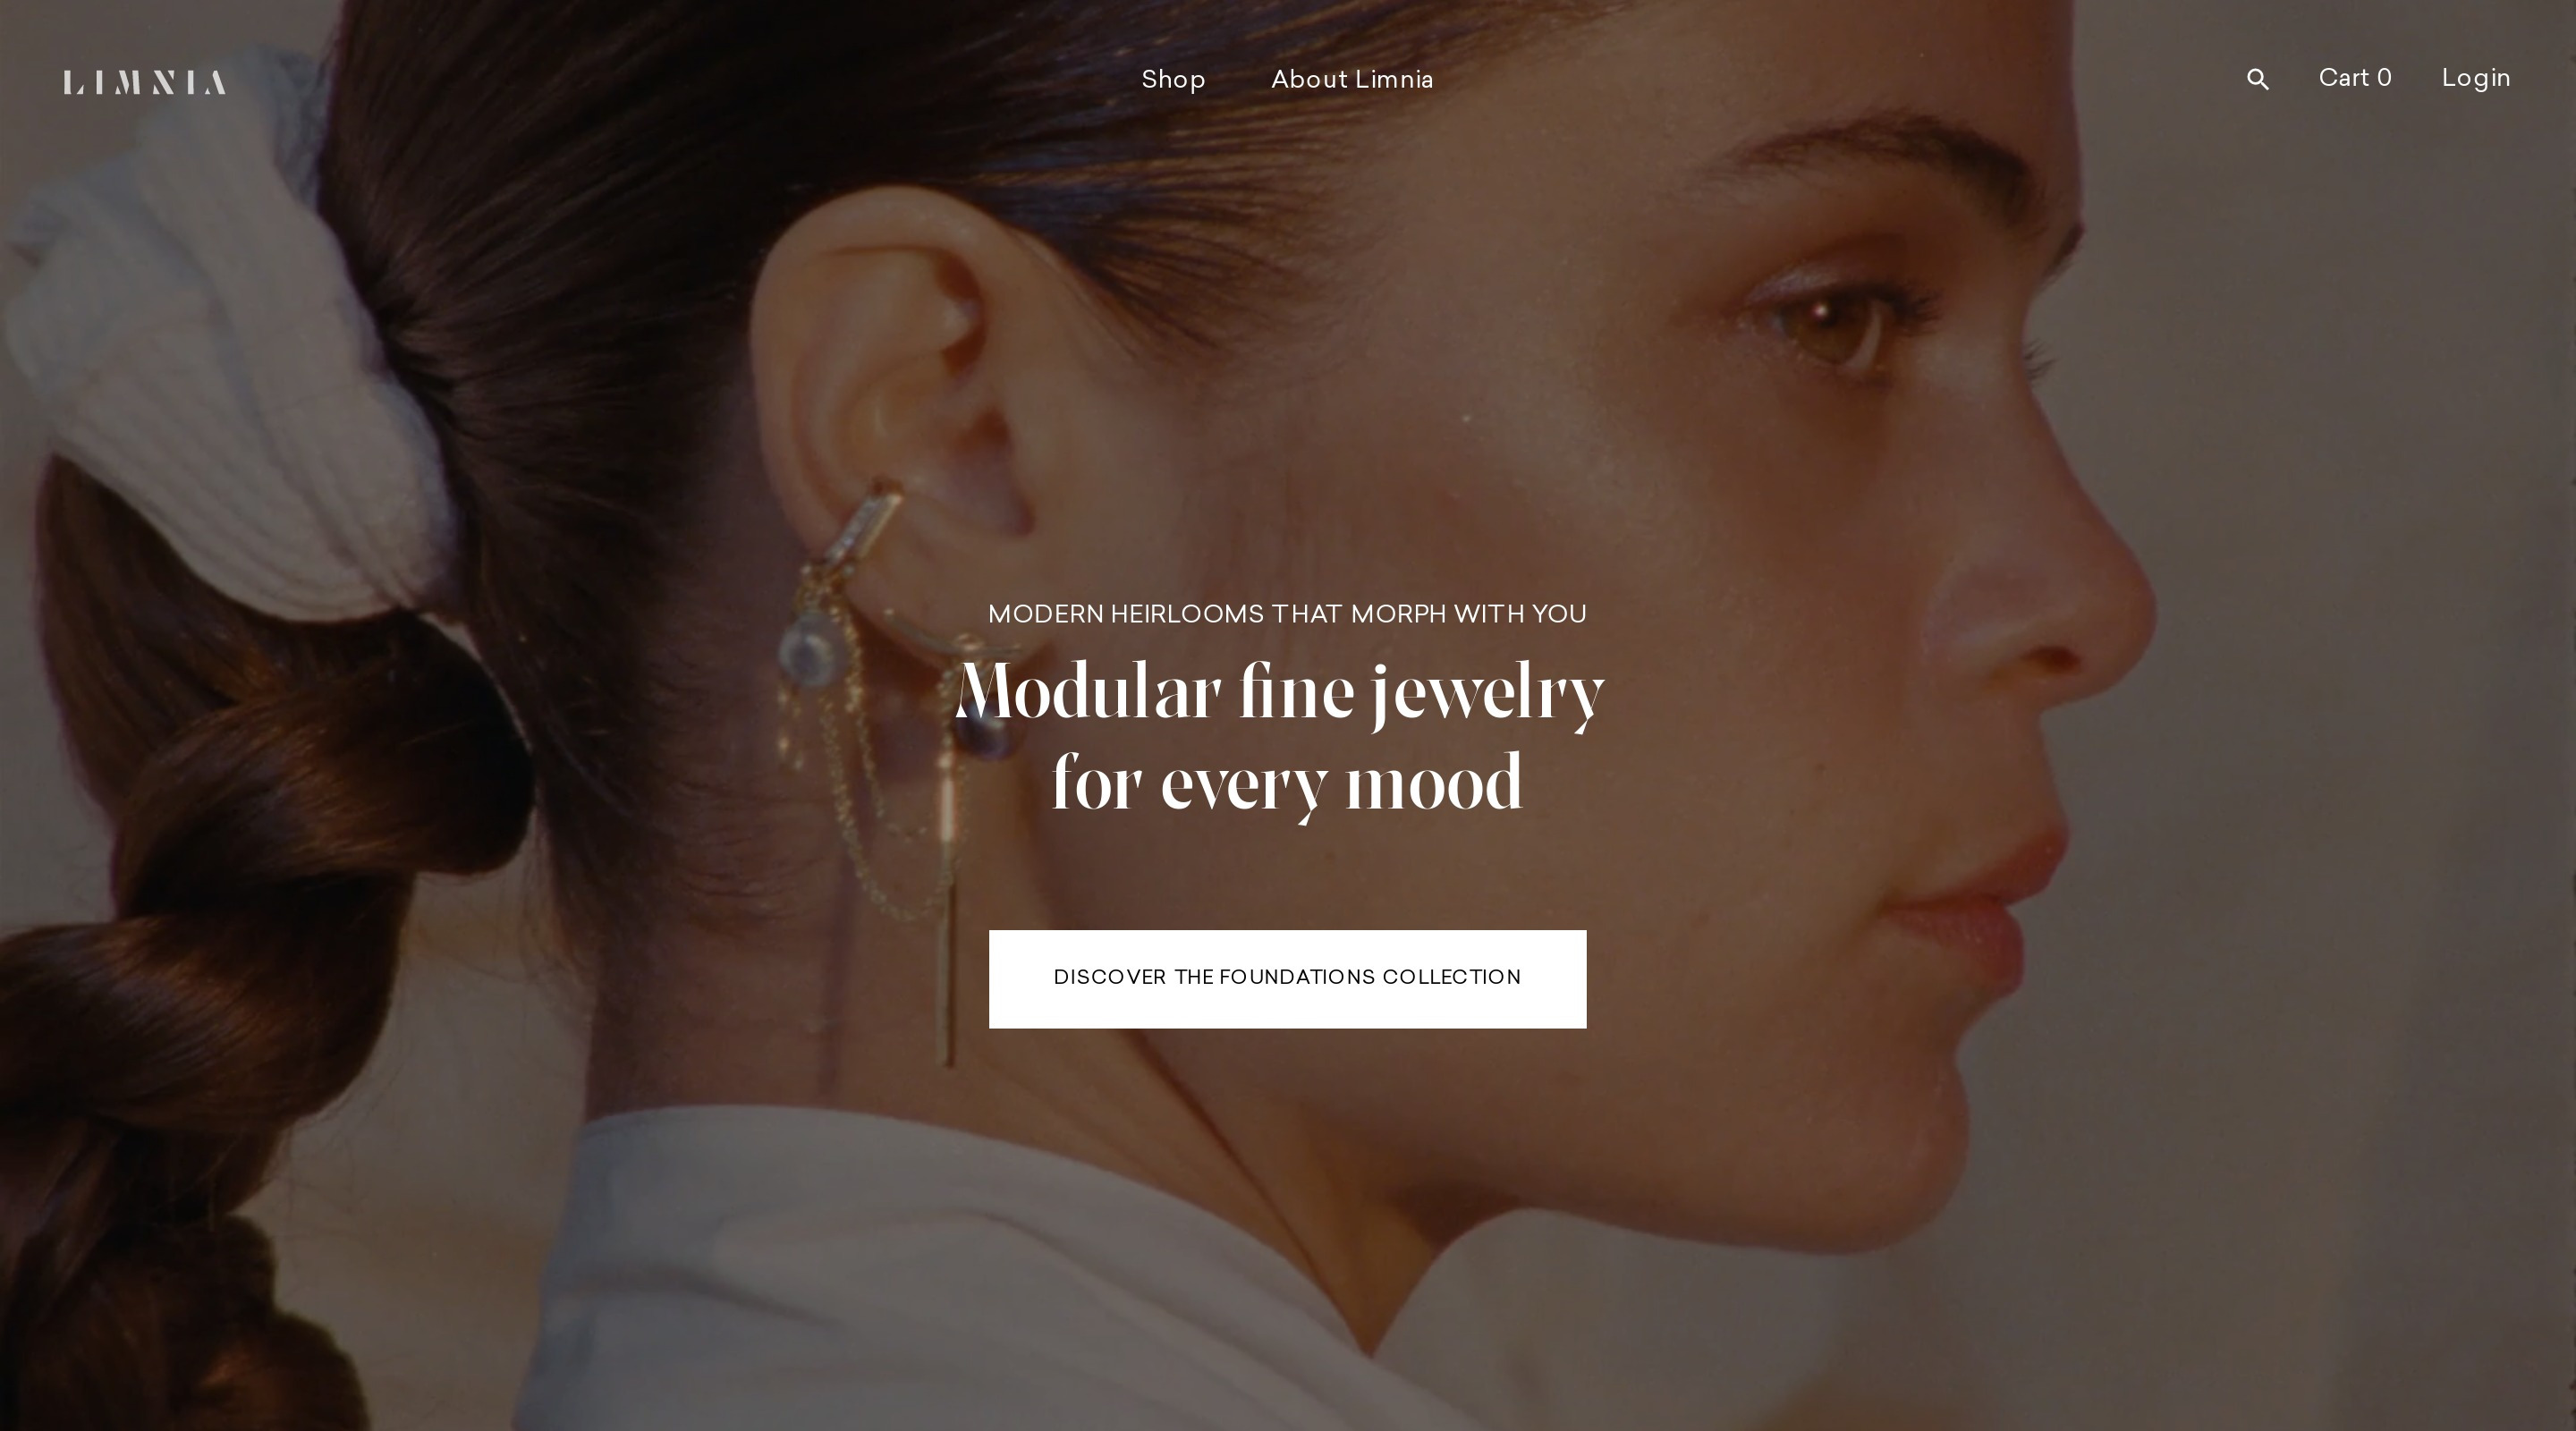Click the 'Modern heirlooms that morph' tagline
2576x1431 pixels.
1287,614
